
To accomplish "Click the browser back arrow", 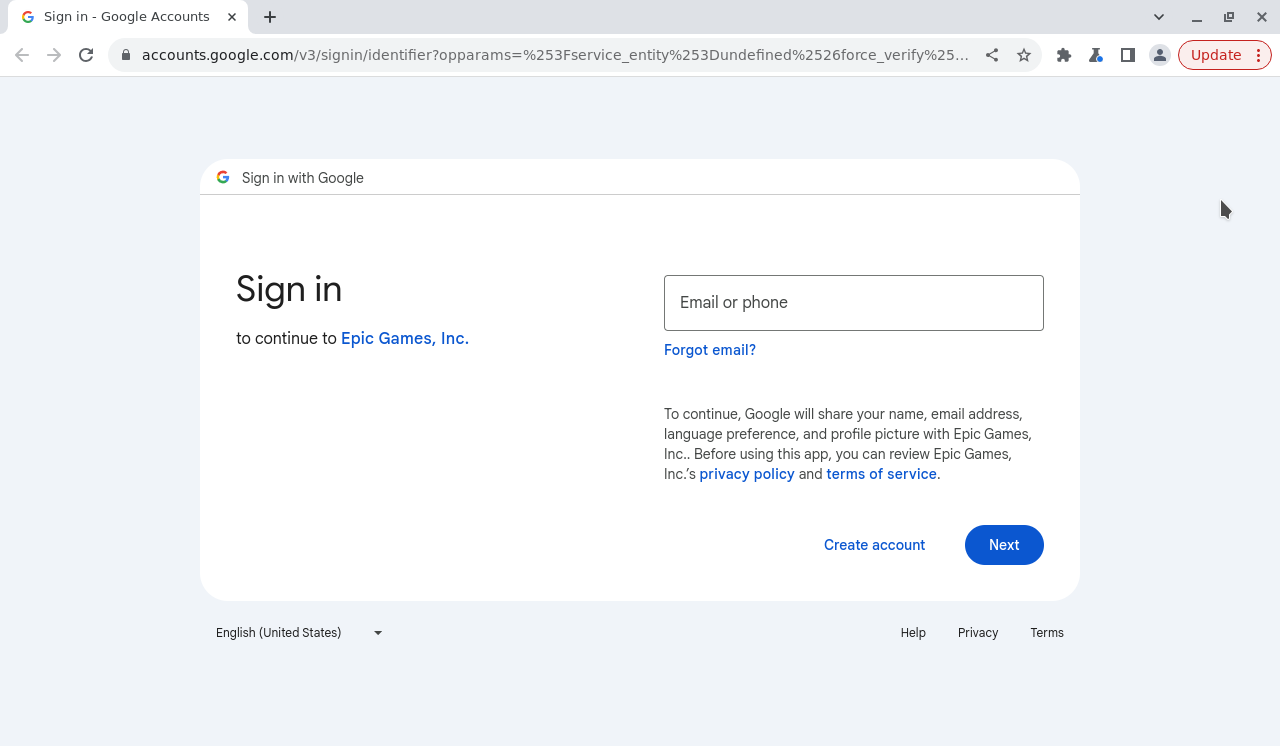I will pos(22,55).
